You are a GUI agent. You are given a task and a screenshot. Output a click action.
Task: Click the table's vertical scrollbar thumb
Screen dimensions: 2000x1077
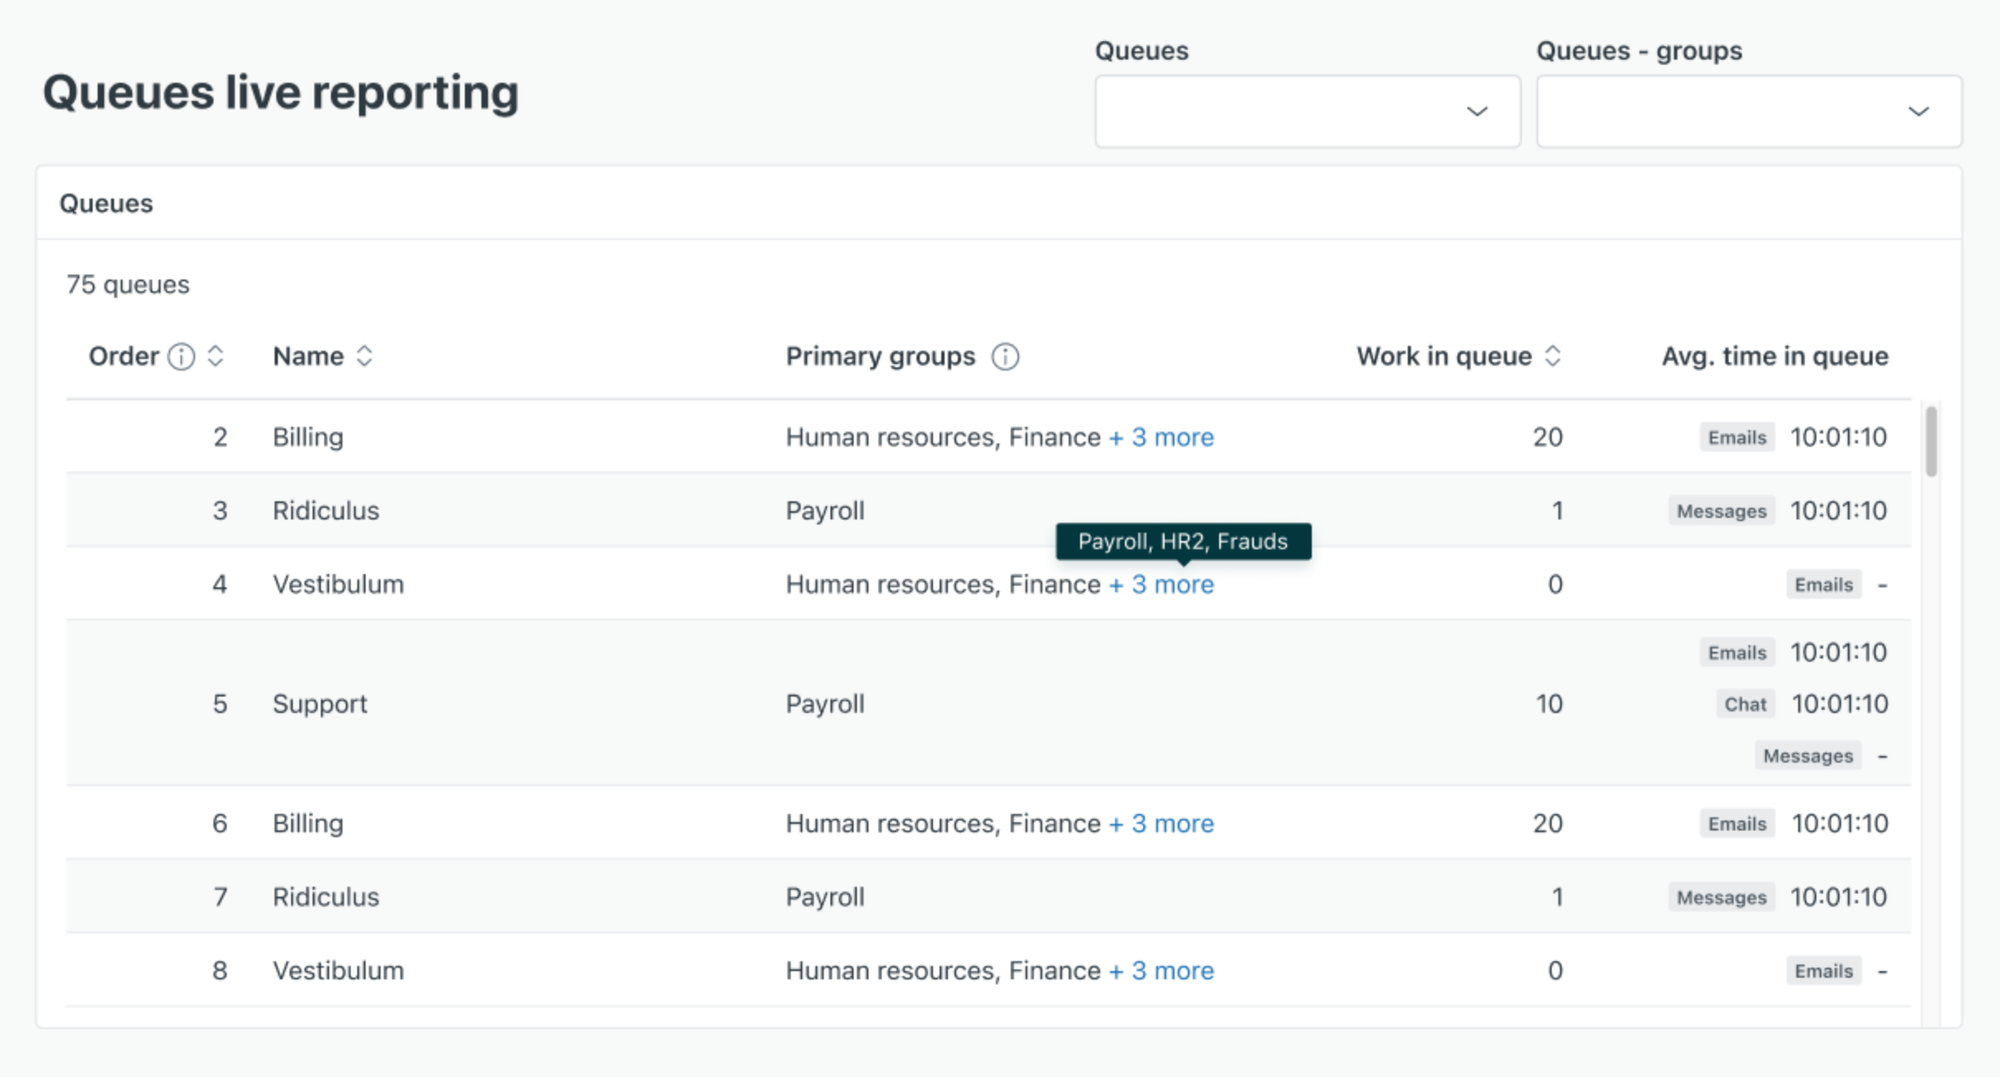click(1931, 441)
